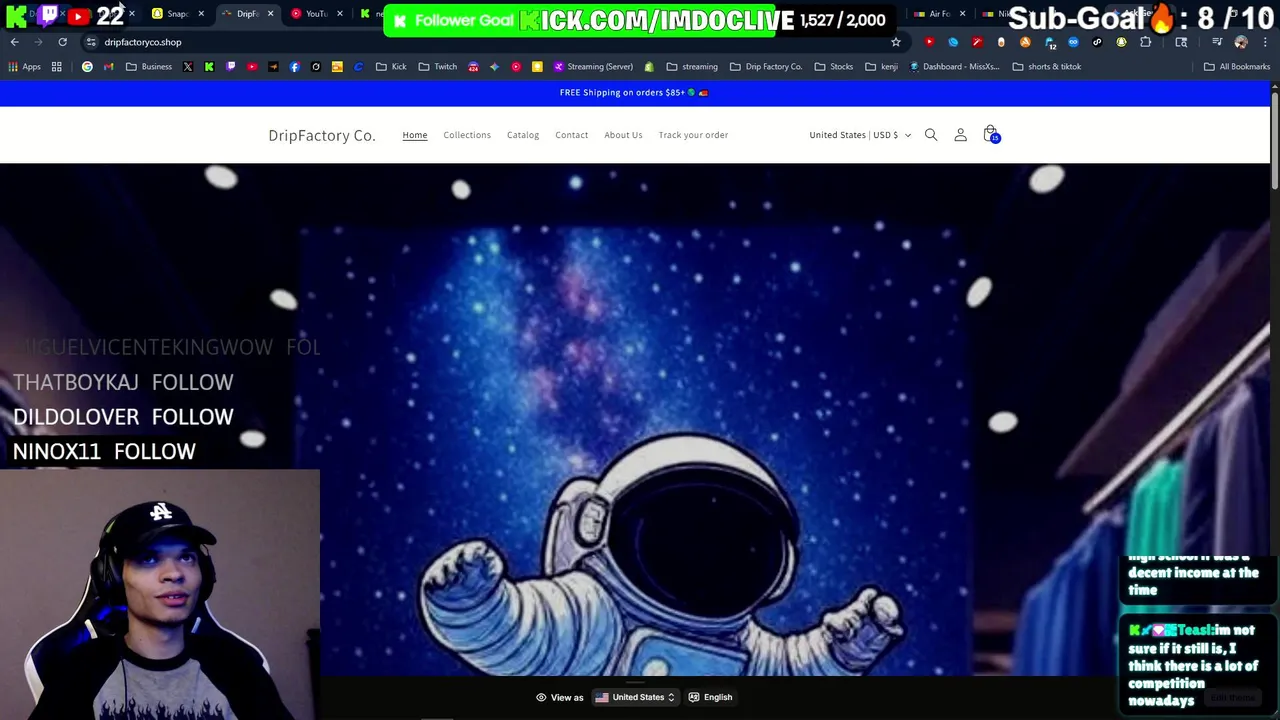Open the Chrome three-dot menu
Image resolution: width=1280 pixels, height=720 pixels.
click(x=1265, y=42)
